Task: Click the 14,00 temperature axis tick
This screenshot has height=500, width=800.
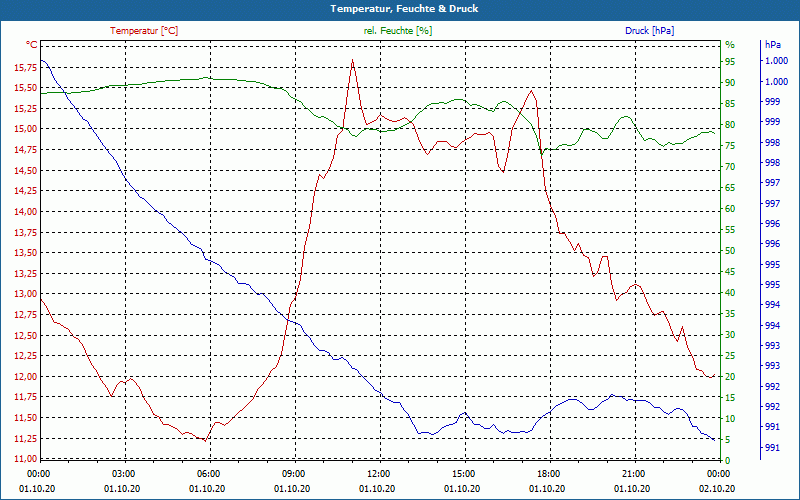Action: 26,211
